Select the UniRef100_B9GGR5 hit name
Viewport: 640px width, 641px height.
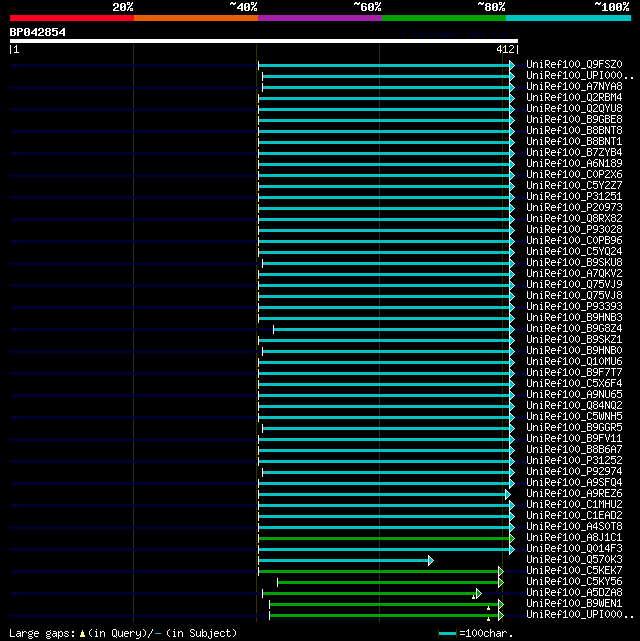click(x=574, y=428)
